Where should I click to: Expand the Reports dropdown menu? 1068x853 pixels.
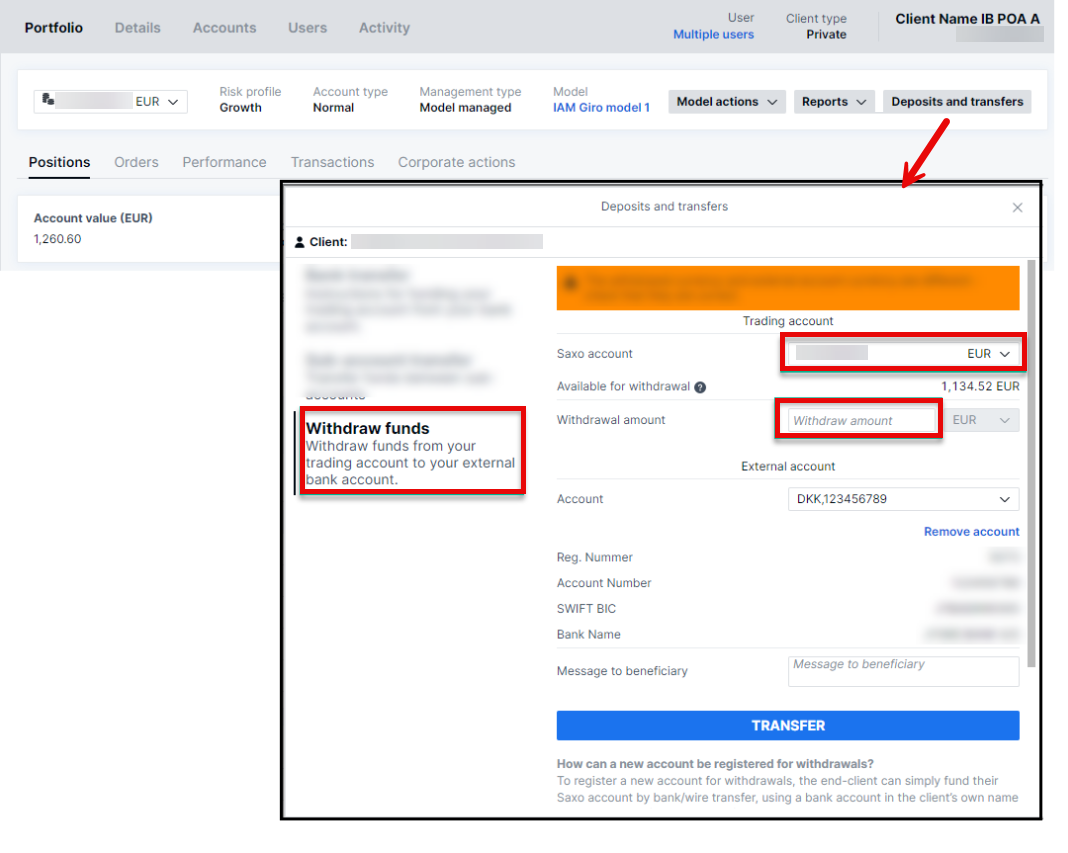834,102
